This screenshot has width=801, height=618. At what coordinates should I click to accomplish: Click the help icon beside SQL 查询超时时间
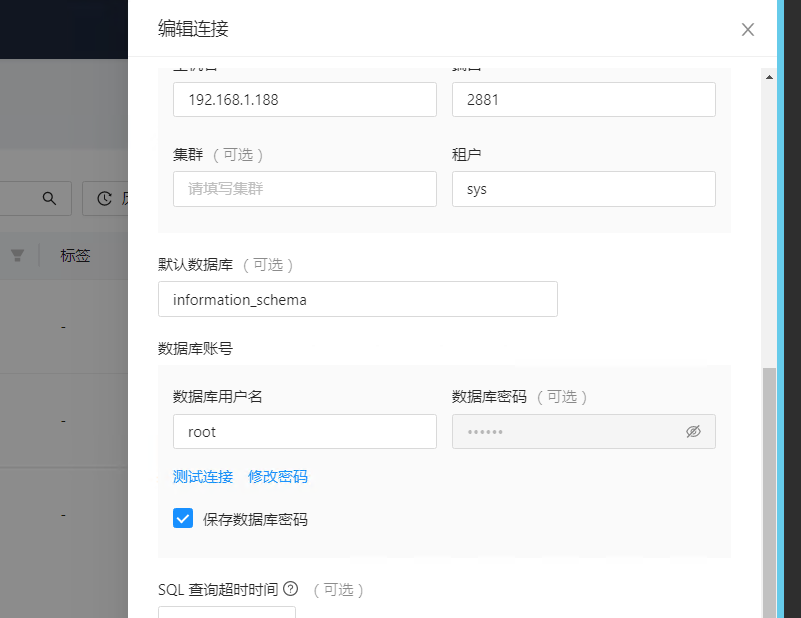(x=291, y=589)
